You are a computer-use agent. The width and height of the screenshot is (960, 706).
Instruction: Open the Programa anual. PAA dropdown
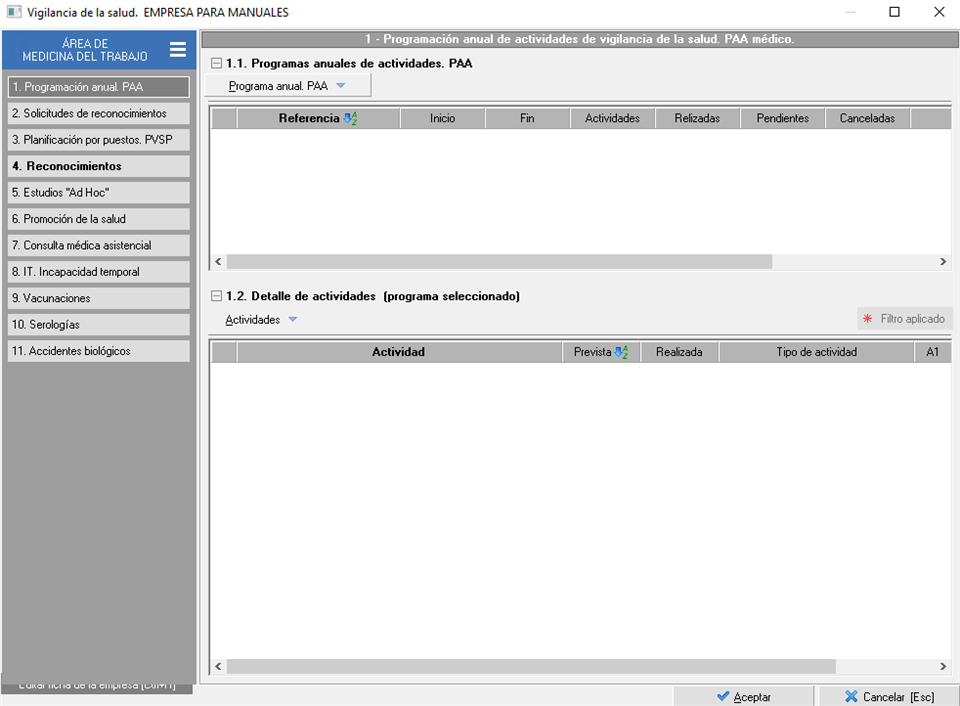pos(286,86)
